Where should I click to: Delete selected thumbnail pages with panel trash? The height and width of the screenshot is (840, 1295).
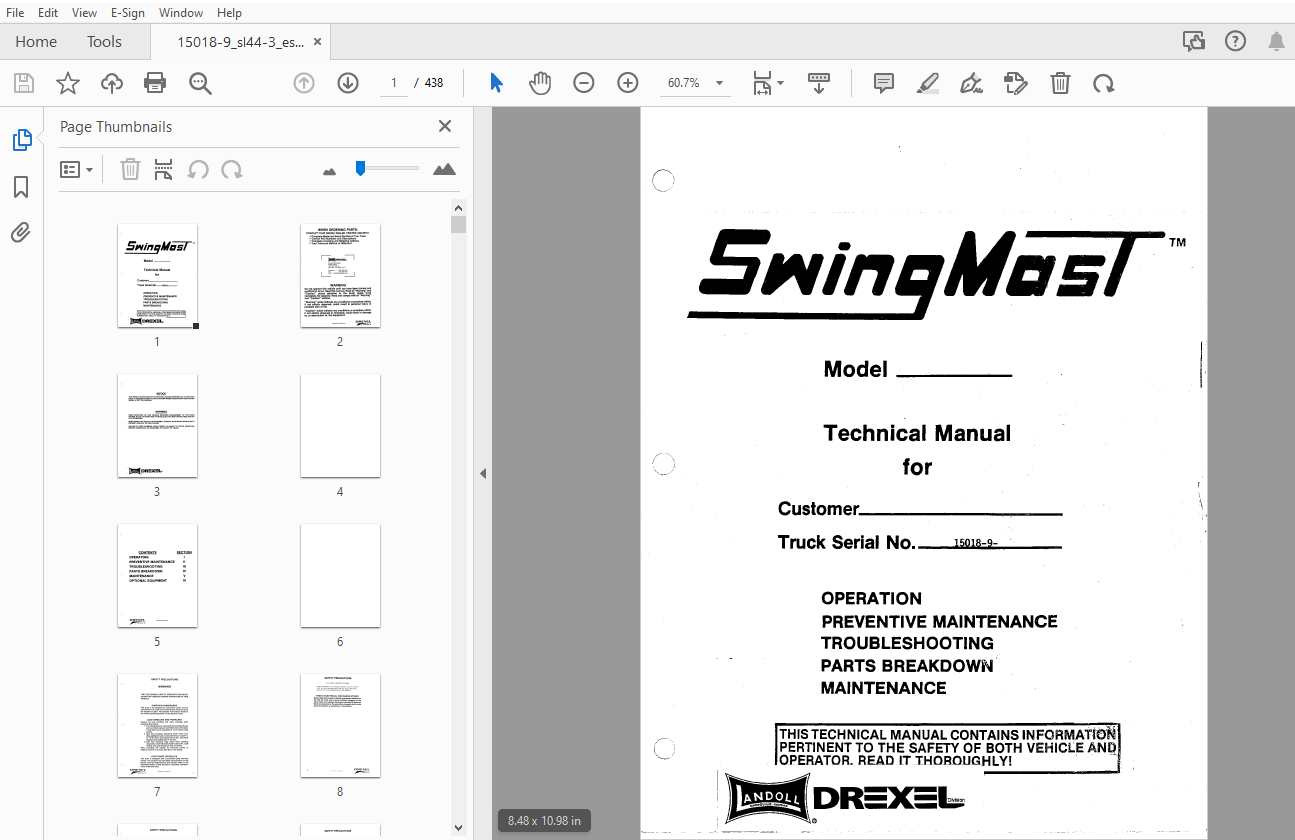pyautogui.click(x=130, y=169)
